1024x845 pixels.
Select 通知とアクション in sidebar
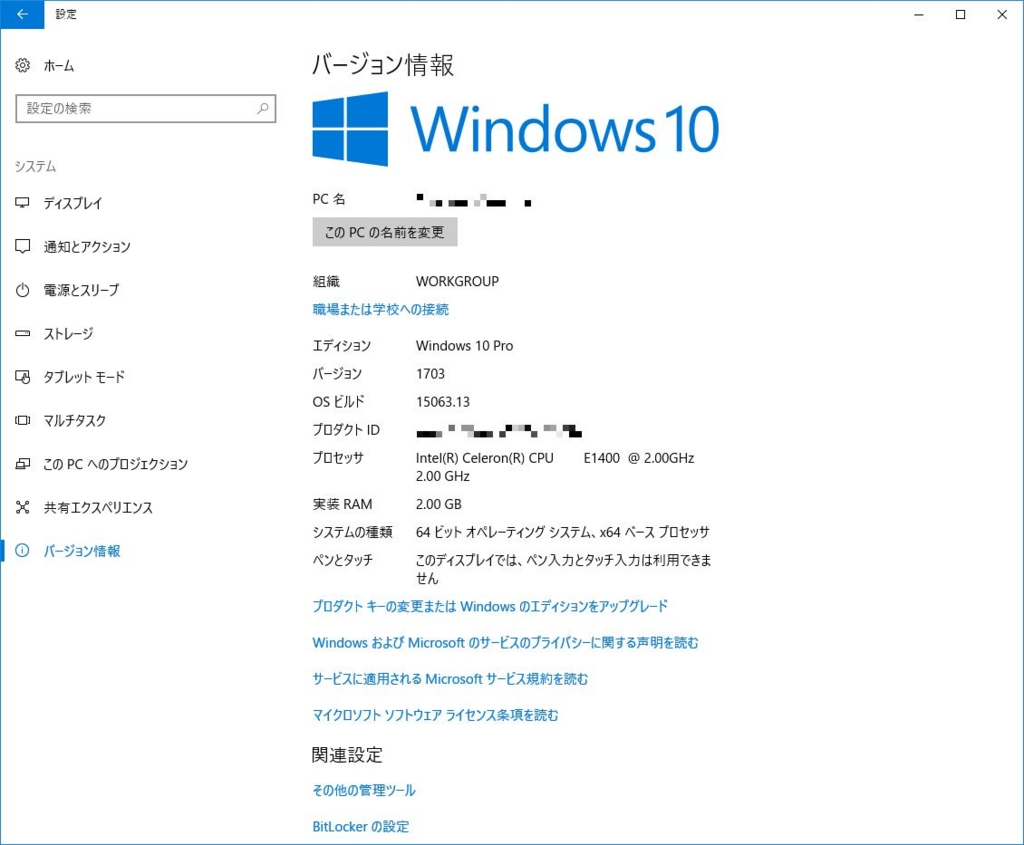(x=87, y=247)
